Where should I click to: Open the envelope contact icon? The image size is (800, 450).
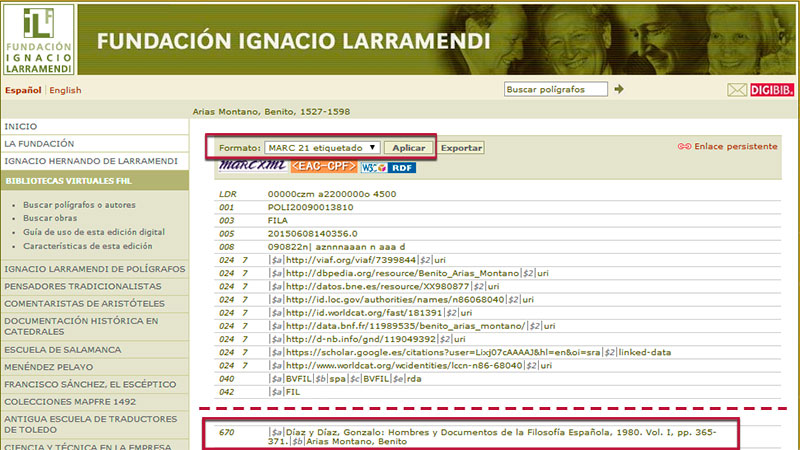(737, 90)
